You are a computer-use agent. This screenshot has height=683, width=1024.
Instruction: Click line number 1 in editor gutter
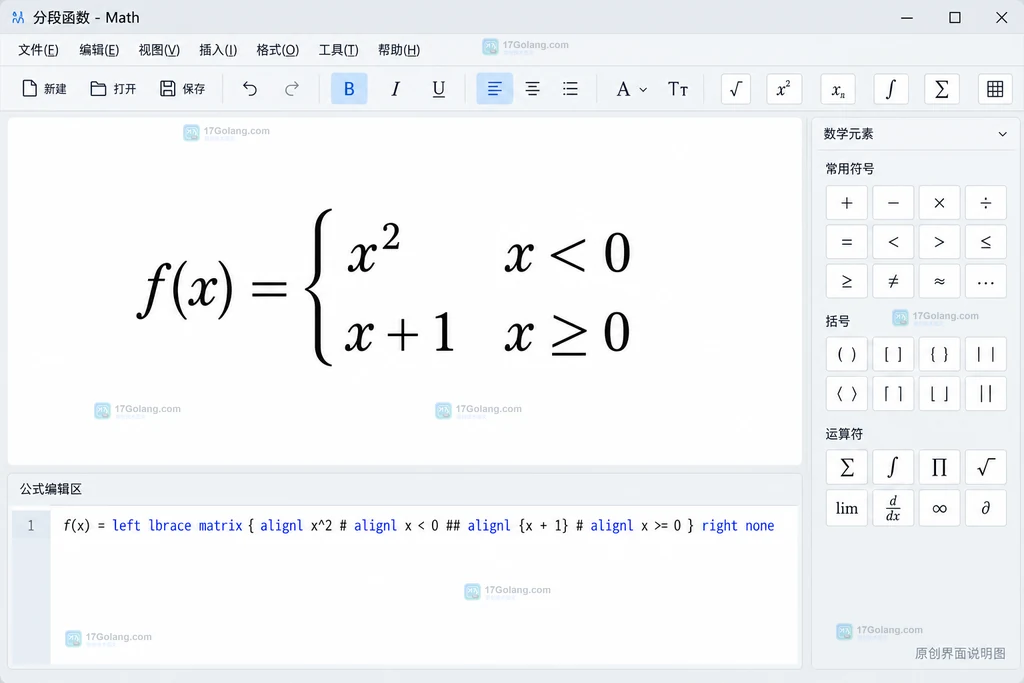coord(31,526)
